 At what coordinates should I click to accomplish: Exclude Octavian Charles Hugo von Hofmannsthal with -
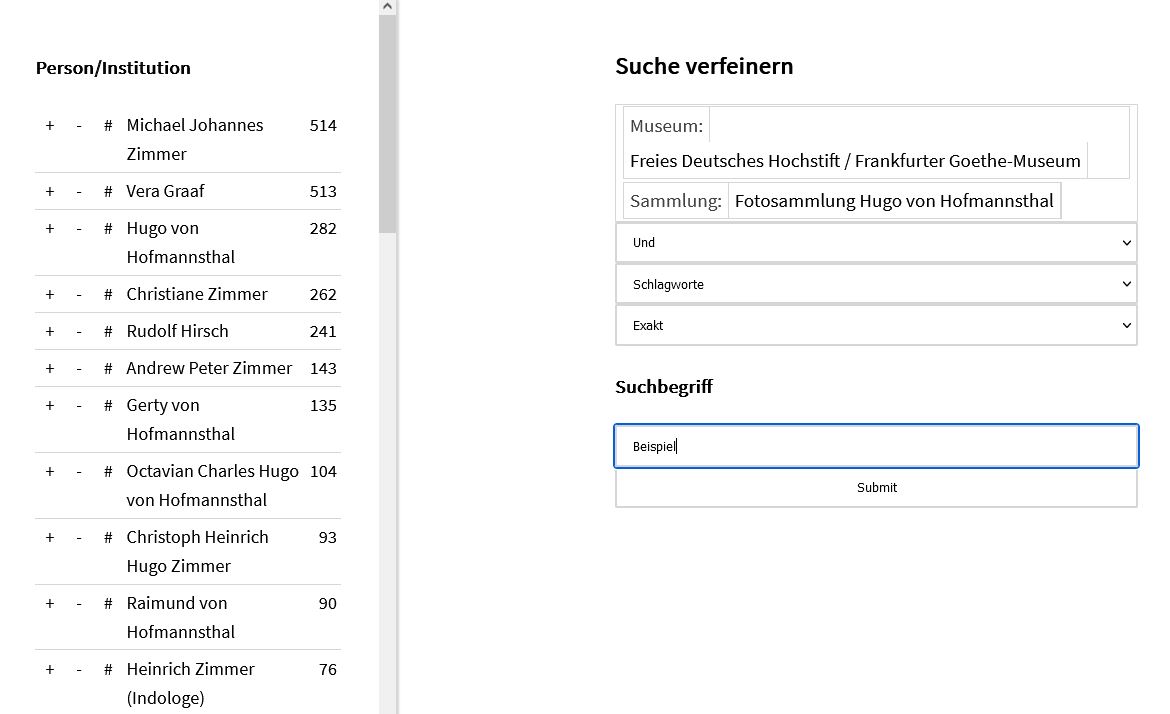tap(79, 472)
